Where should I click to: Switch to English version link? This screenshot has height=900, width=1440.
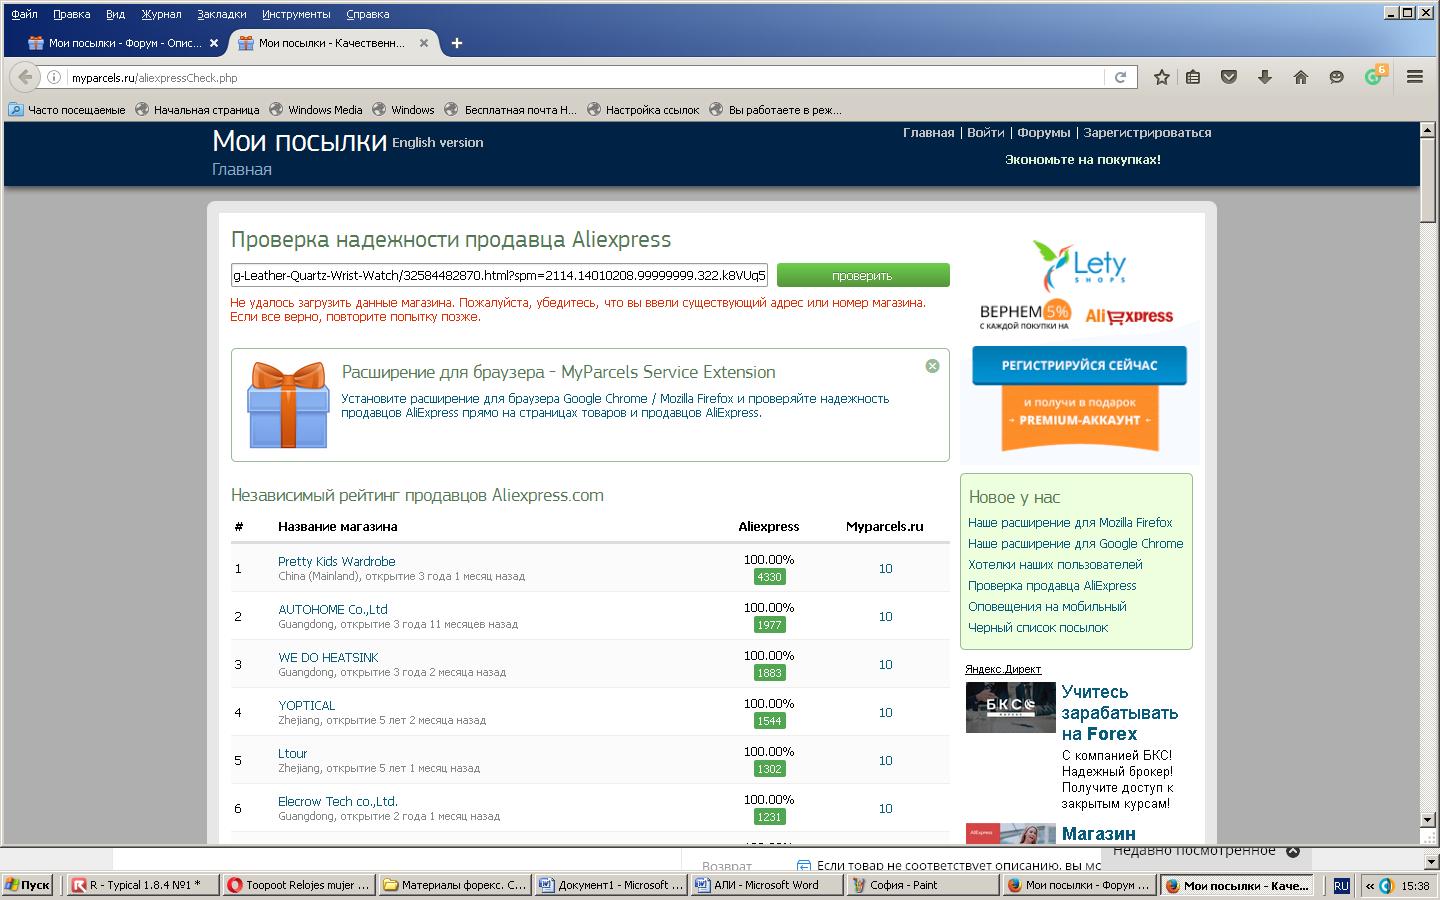[x=438, y=142]
